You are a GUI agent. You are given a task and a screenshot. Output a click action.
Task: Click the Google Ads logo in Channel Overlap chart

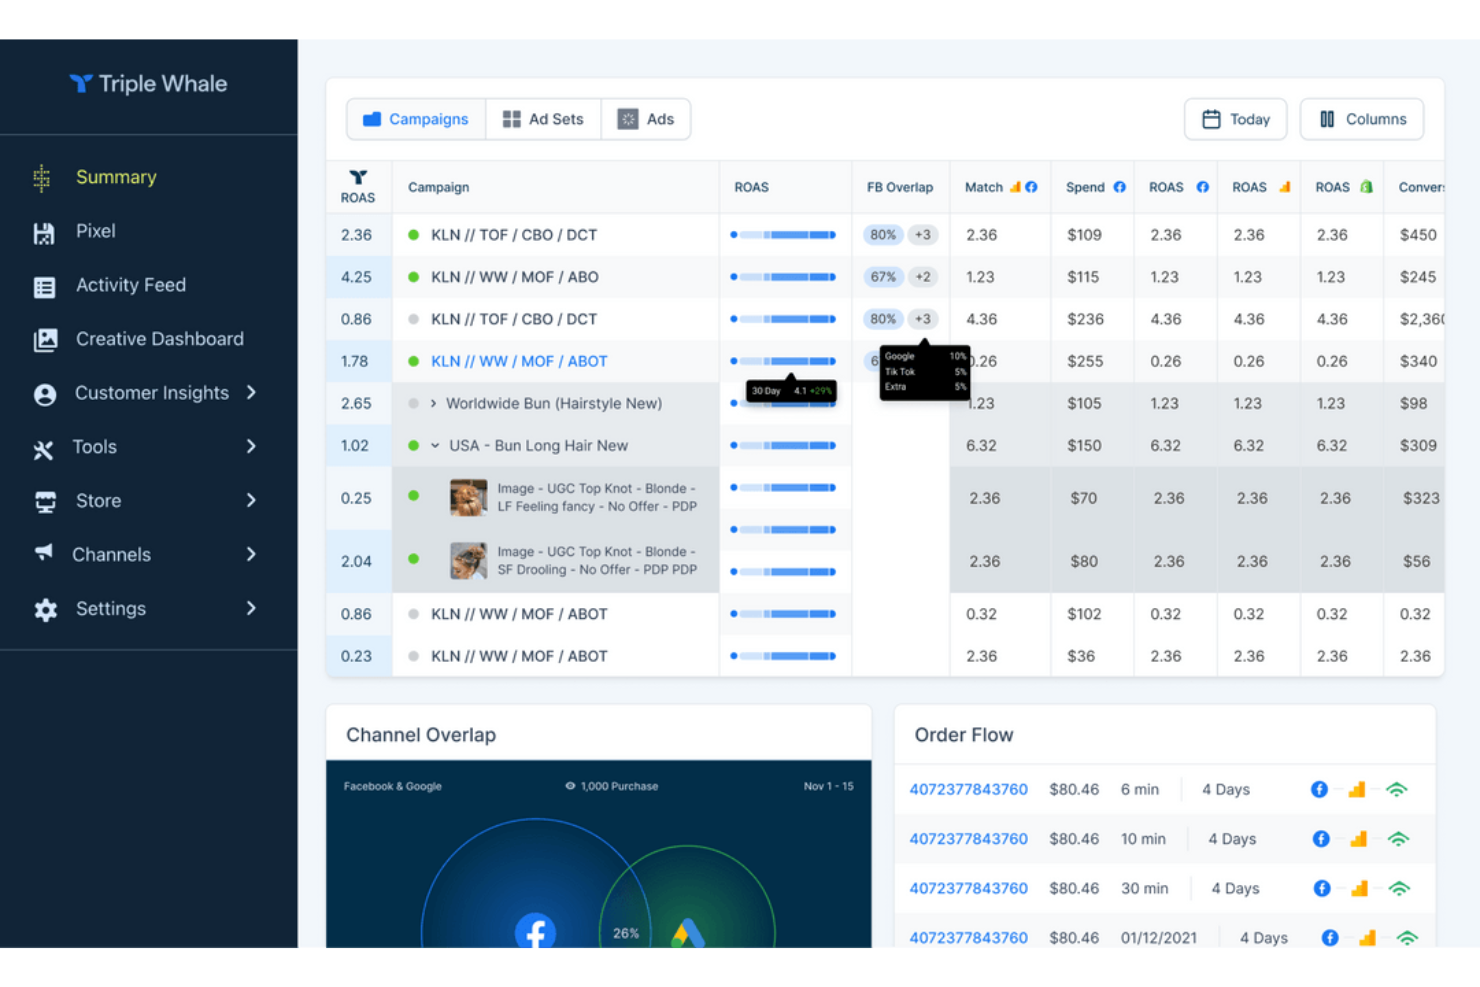[688, 932]
